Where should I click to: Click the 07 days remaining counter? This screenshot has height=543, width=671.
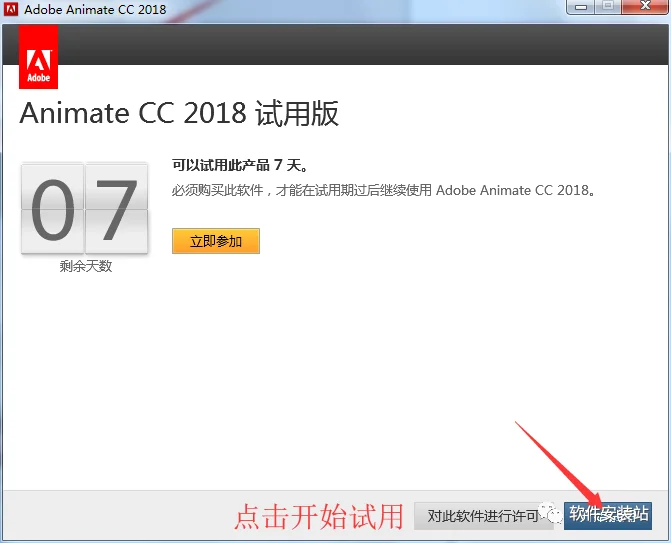point(85,209)
